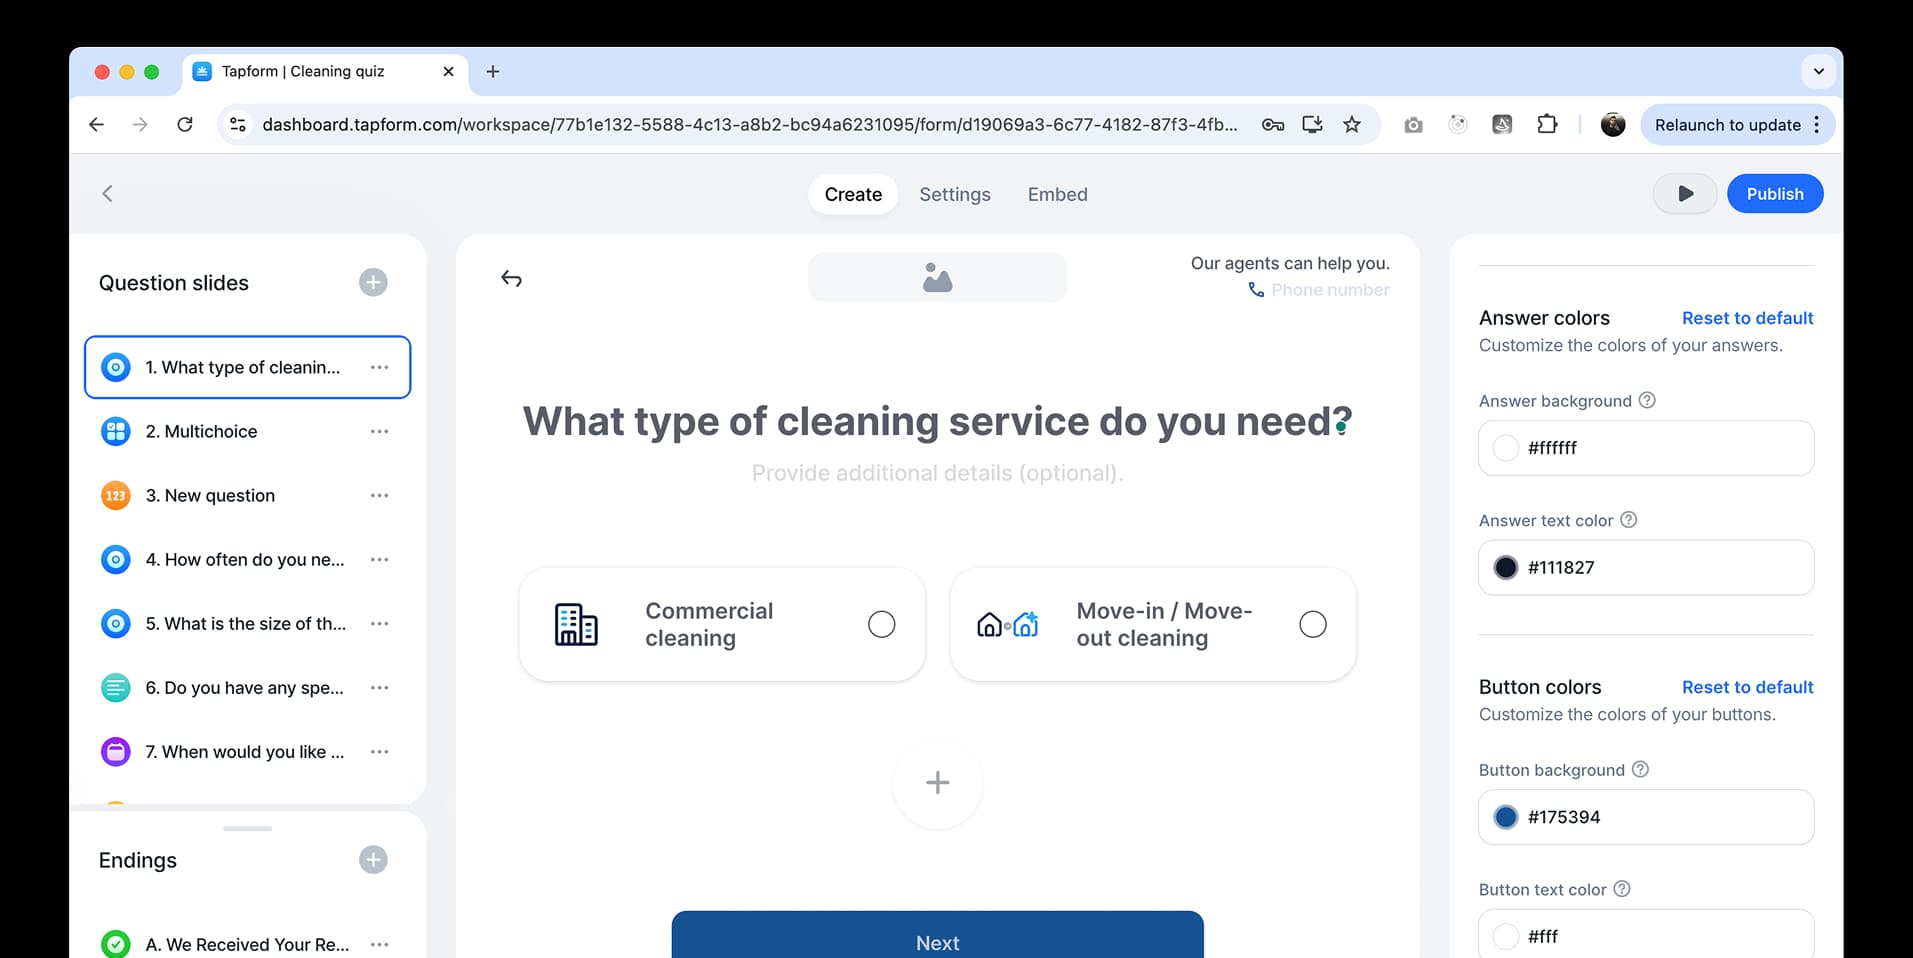Add a new question slide with the plus icon
This screenshot has width=1913, height=958.
click(x=372, y=282)
